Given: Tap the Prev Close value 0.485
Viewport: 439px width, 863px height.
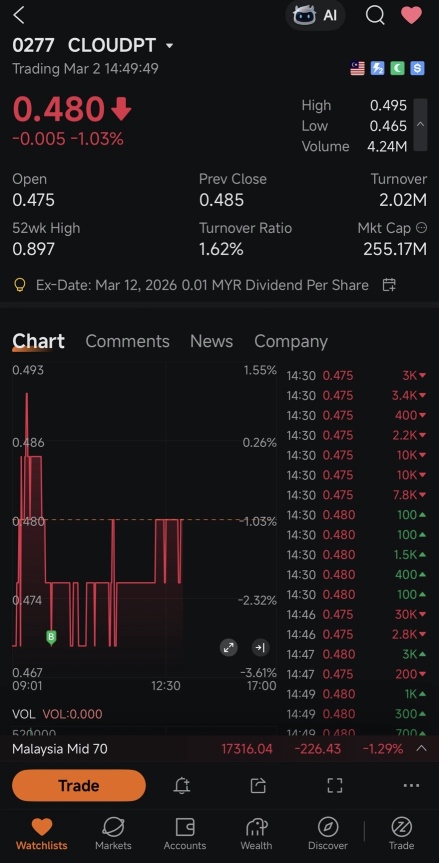Looking at the screenshot, I should (221, 200).
